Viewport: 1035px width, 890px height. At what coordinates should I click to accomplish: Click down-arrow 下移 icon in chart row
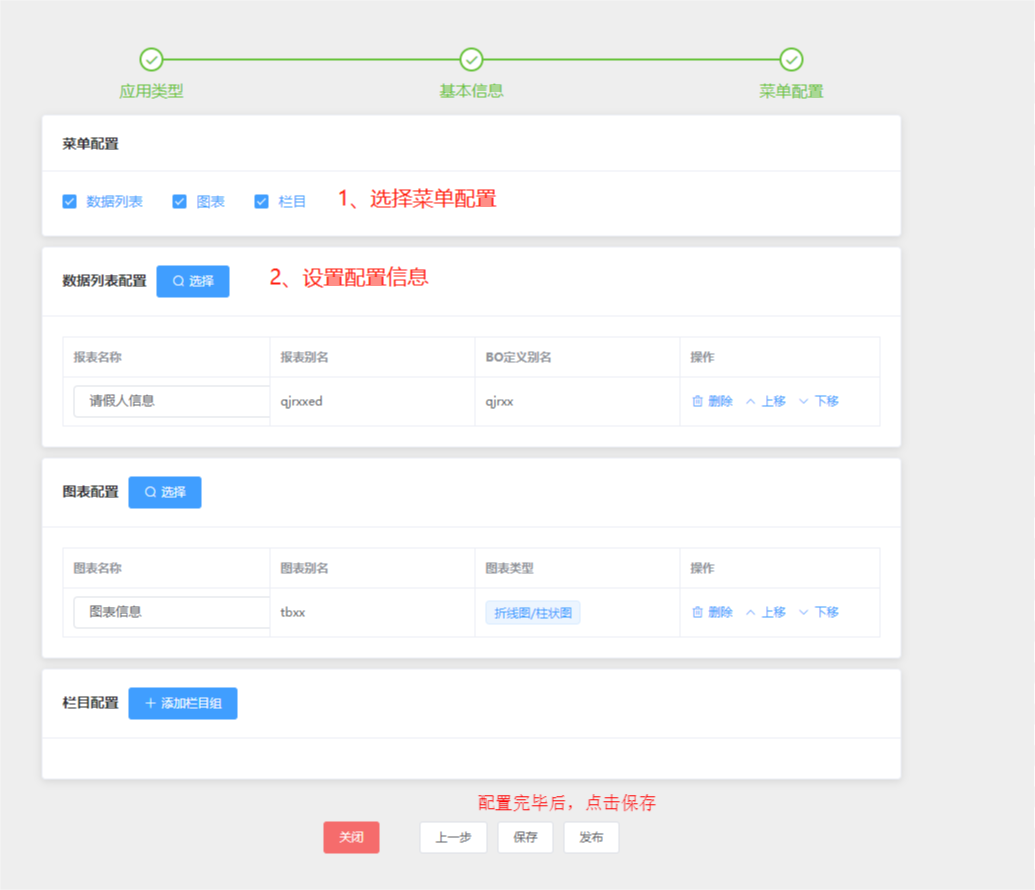(803, 612)
